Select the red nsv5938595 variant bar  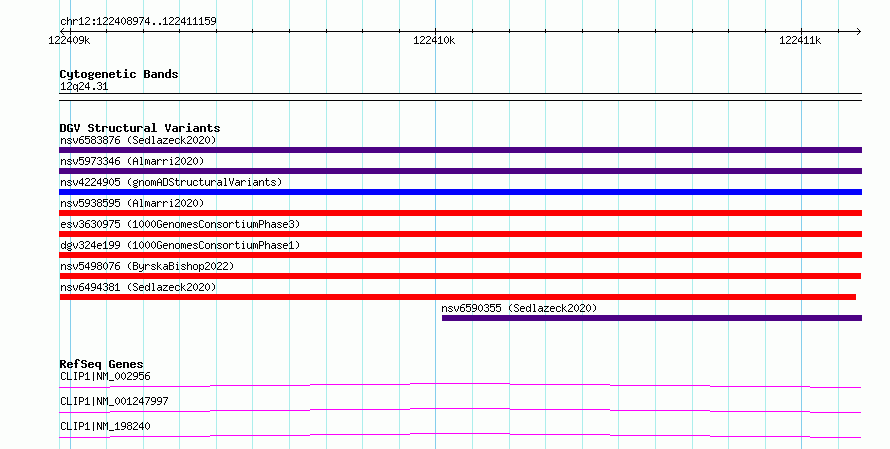point(460,213)
